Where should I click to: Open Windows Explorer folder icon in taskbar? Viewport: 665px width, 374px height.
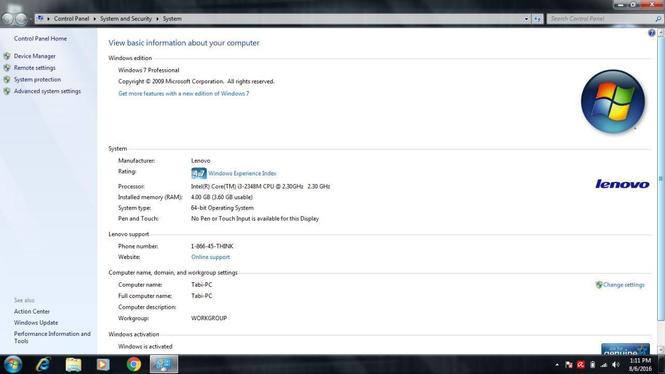tap(73, 365)
